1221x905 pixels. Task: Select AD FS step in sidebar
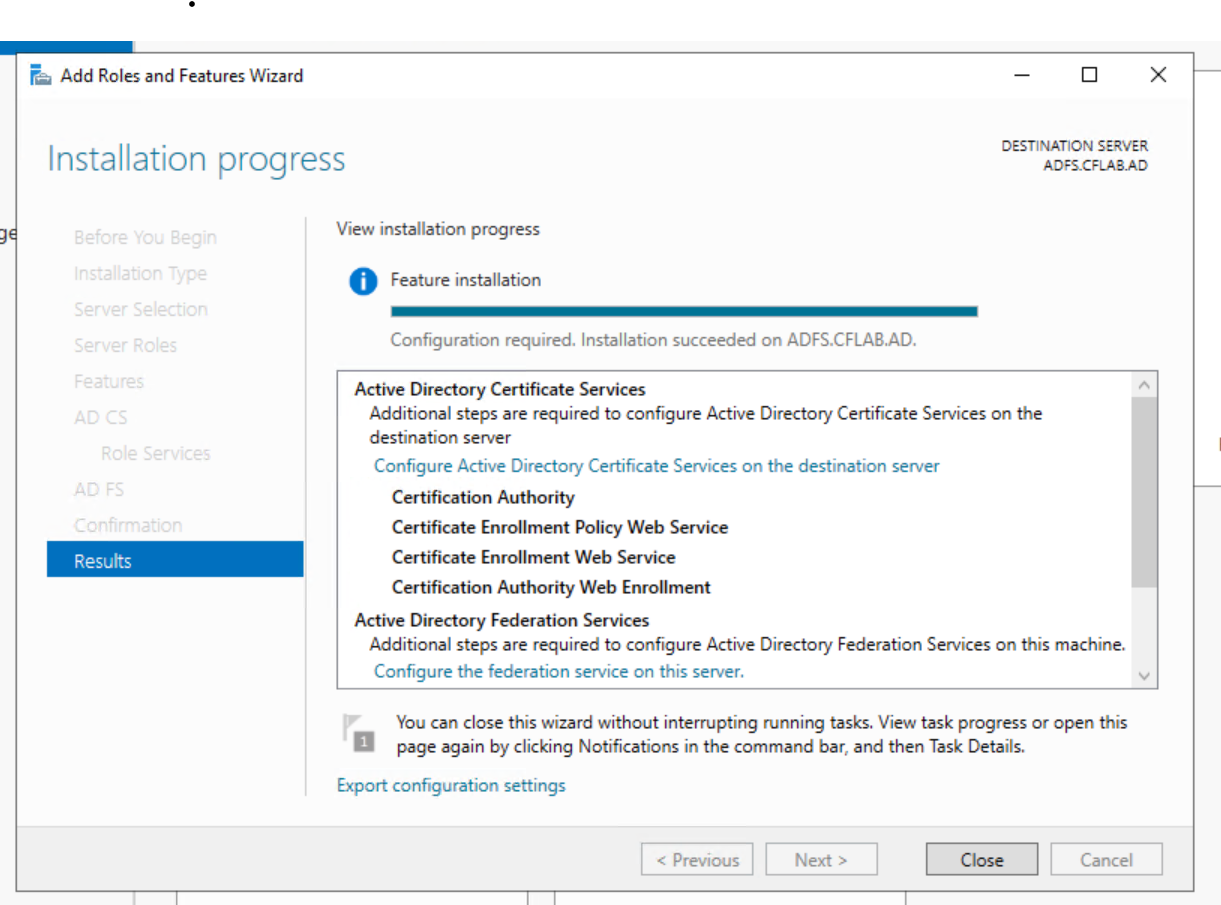click(99, 489)
